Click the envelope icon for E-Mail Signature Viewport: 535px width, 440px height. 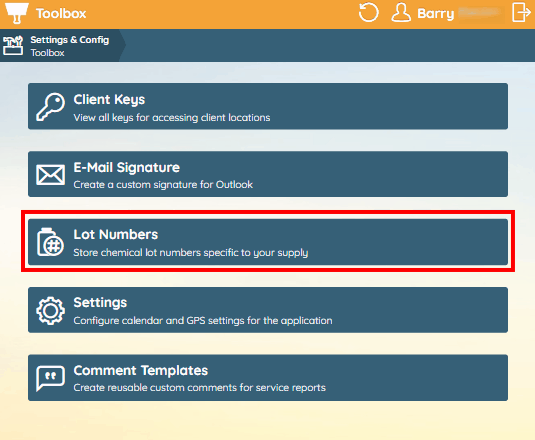point(50,175)
